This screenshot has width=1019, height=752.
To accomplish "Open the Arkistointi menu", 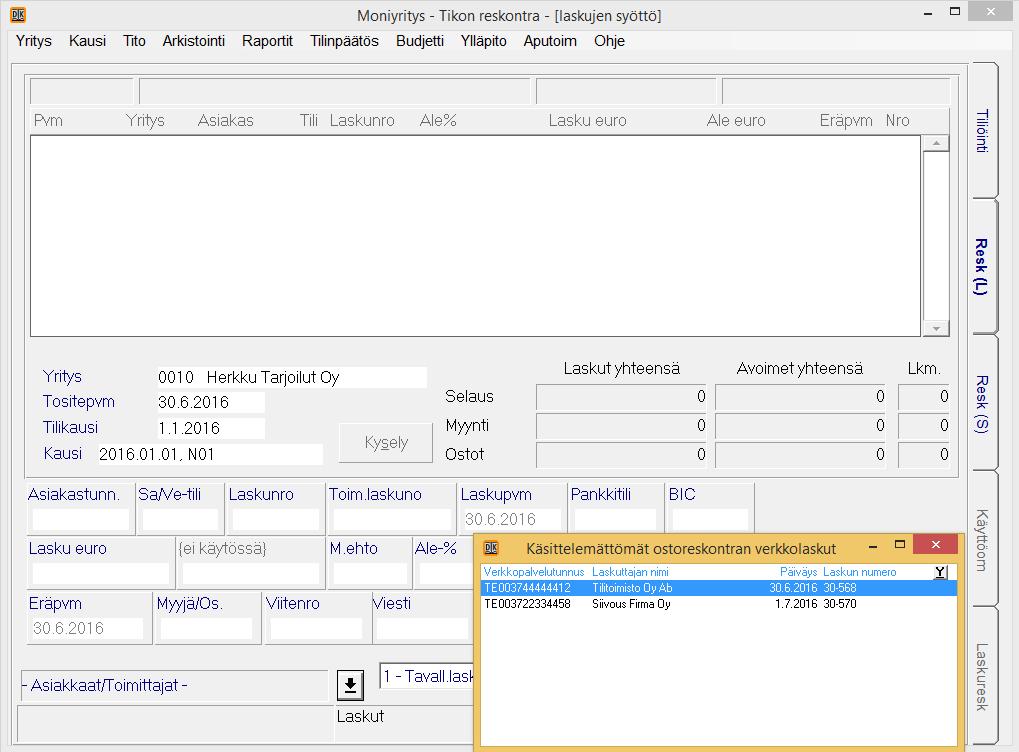I will [x=194, y=41].
